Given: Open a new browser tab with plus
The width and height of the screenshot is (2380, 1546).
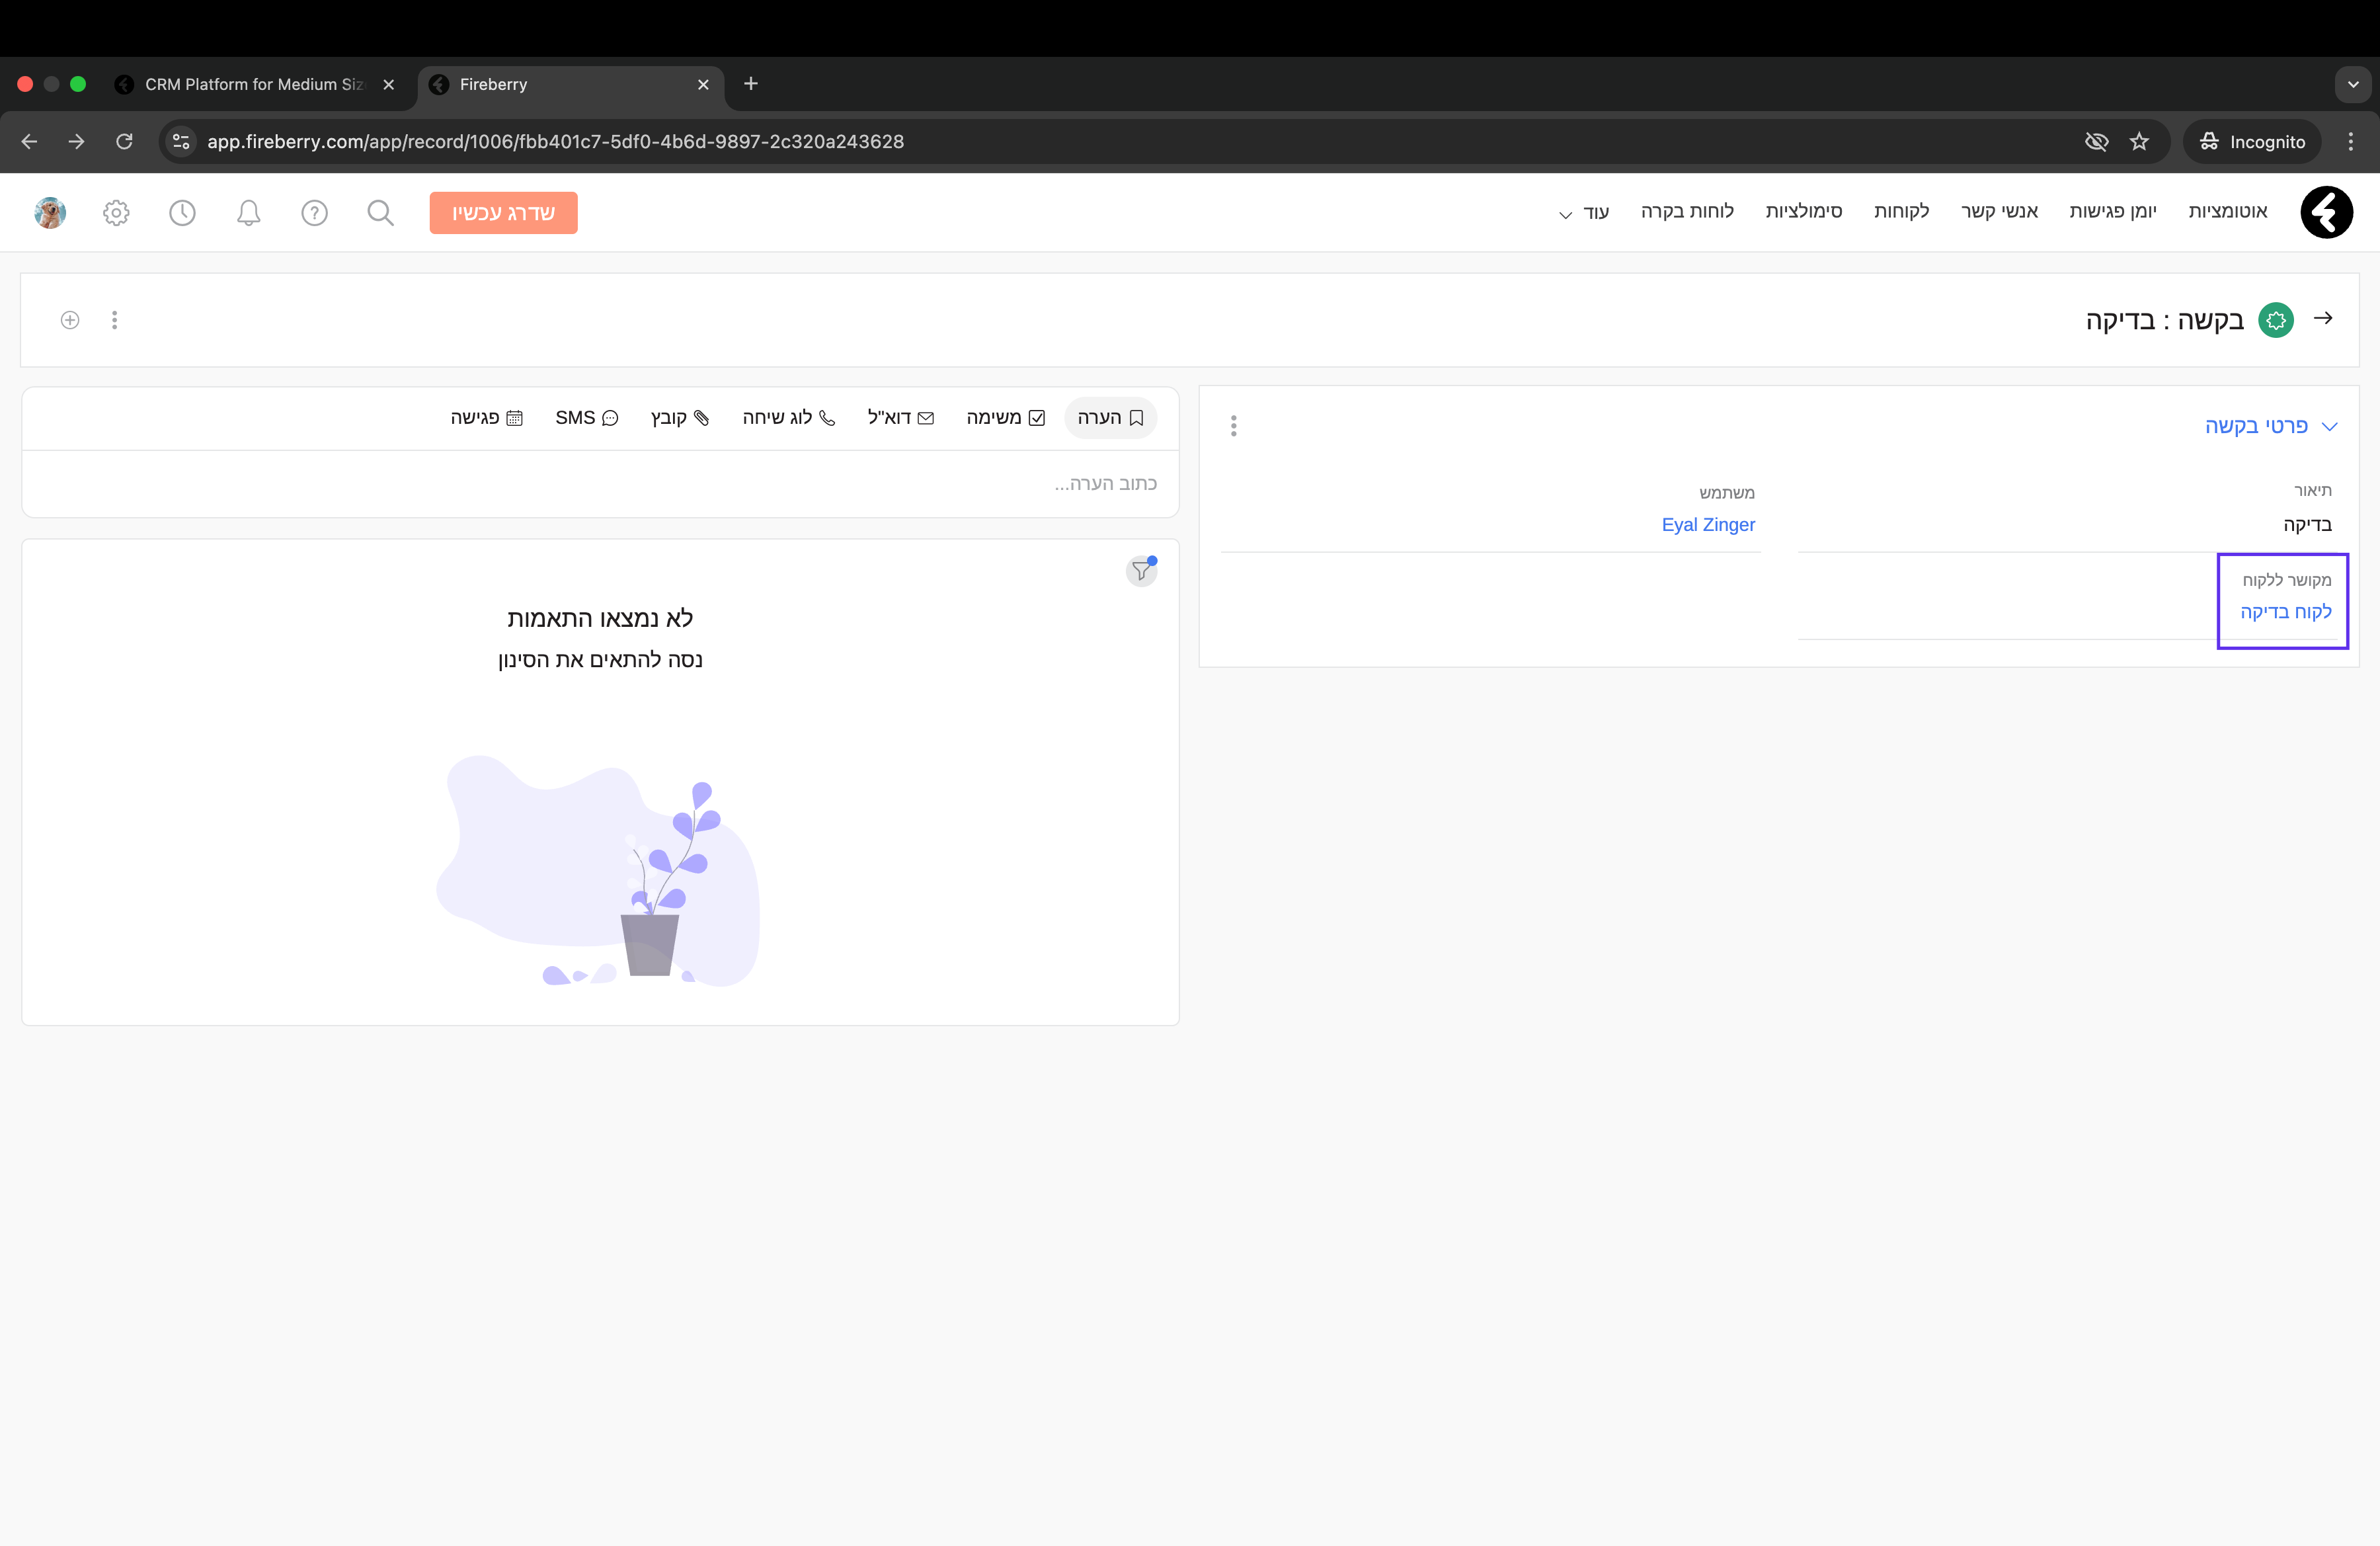Looking at the screenshot, I should click(751, 83).
